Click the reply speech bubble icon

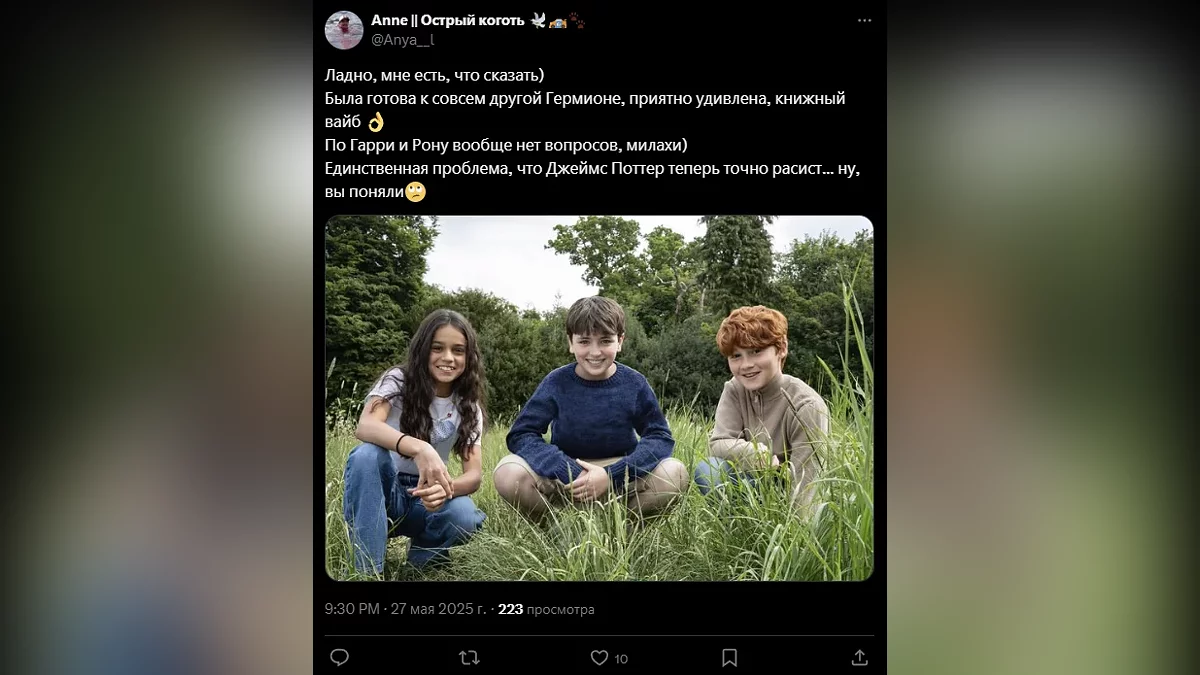point(339,657)
